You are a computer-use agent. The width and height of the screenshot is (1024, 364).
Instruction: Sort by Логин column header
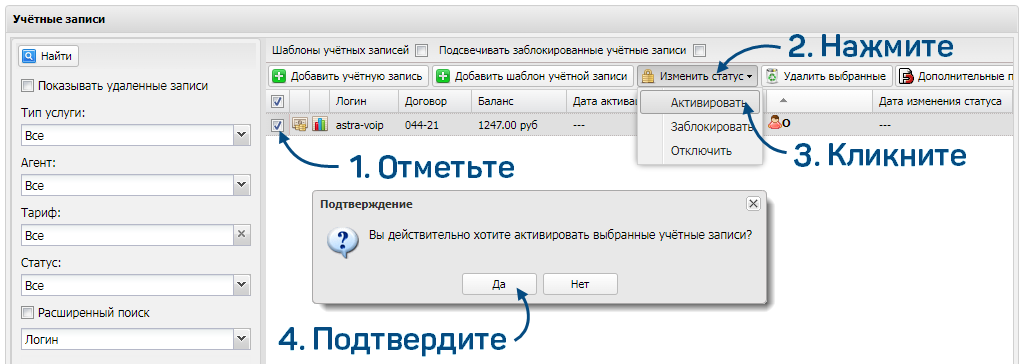coord(364,101)
